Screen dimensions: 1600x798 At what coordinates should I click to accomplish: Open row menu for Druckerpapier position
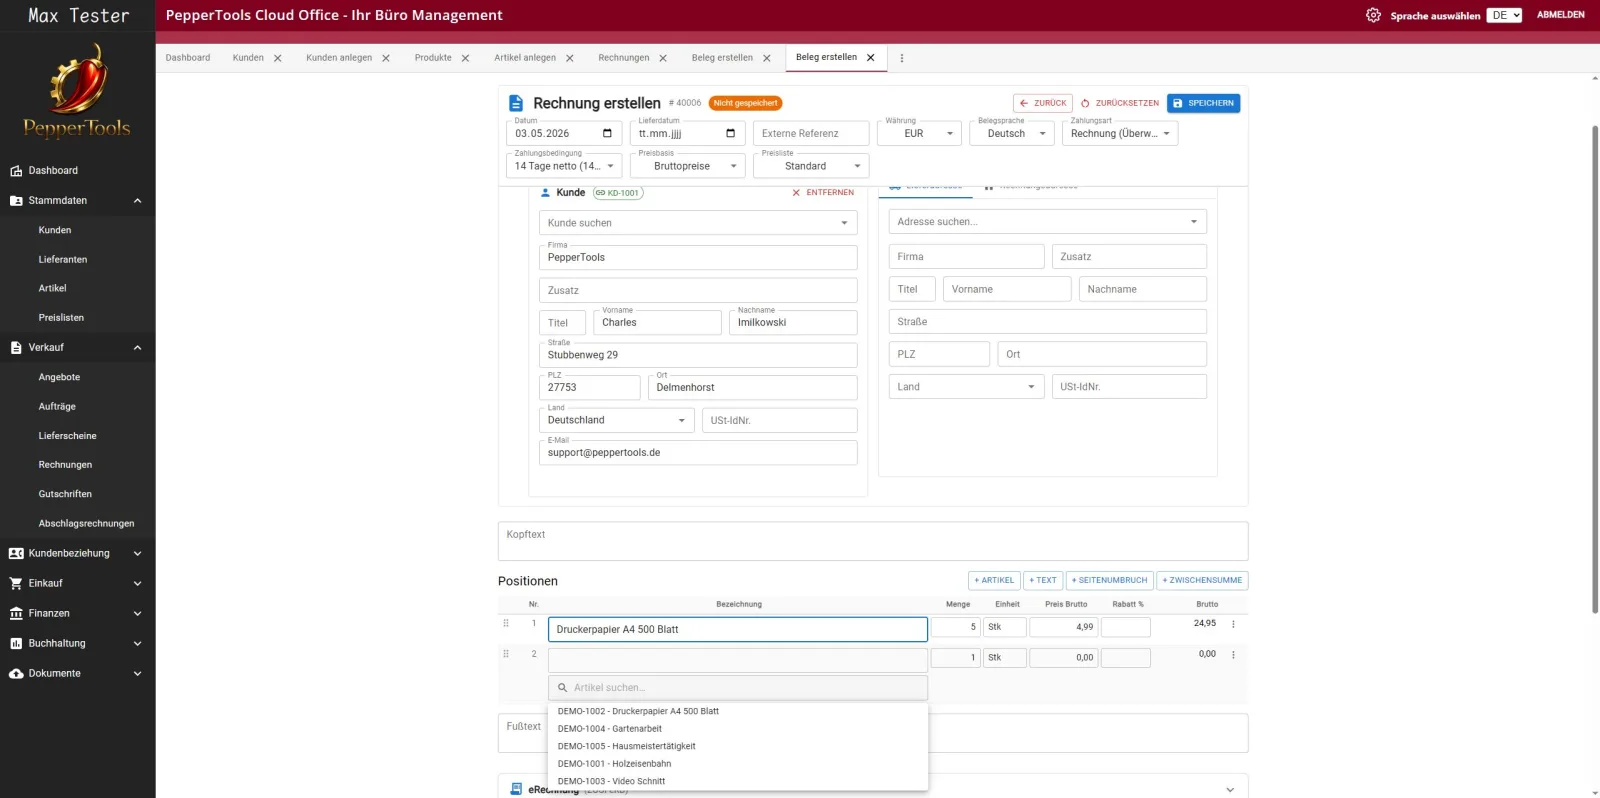1233,624
